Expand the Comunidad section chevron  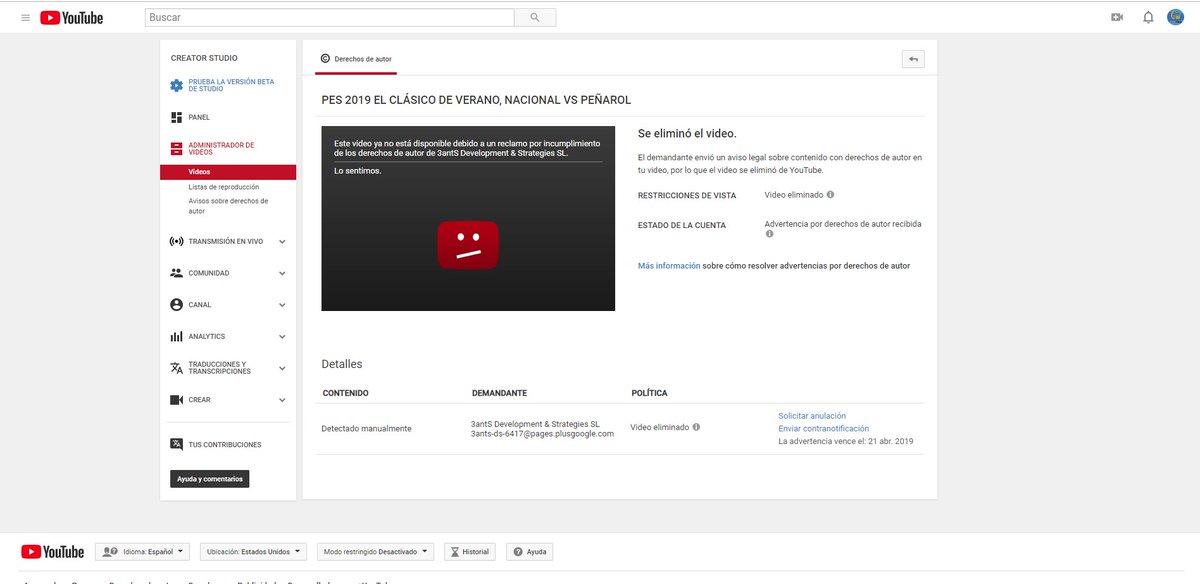282,273
